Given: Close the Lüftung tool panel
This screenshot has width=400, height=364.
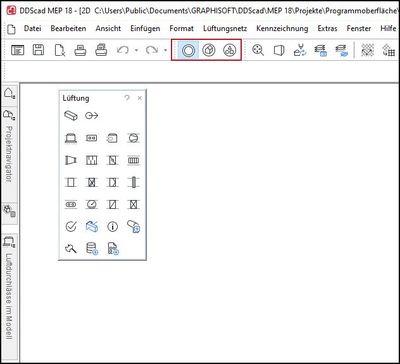Looking at the screenshot, I should [140, 98].
